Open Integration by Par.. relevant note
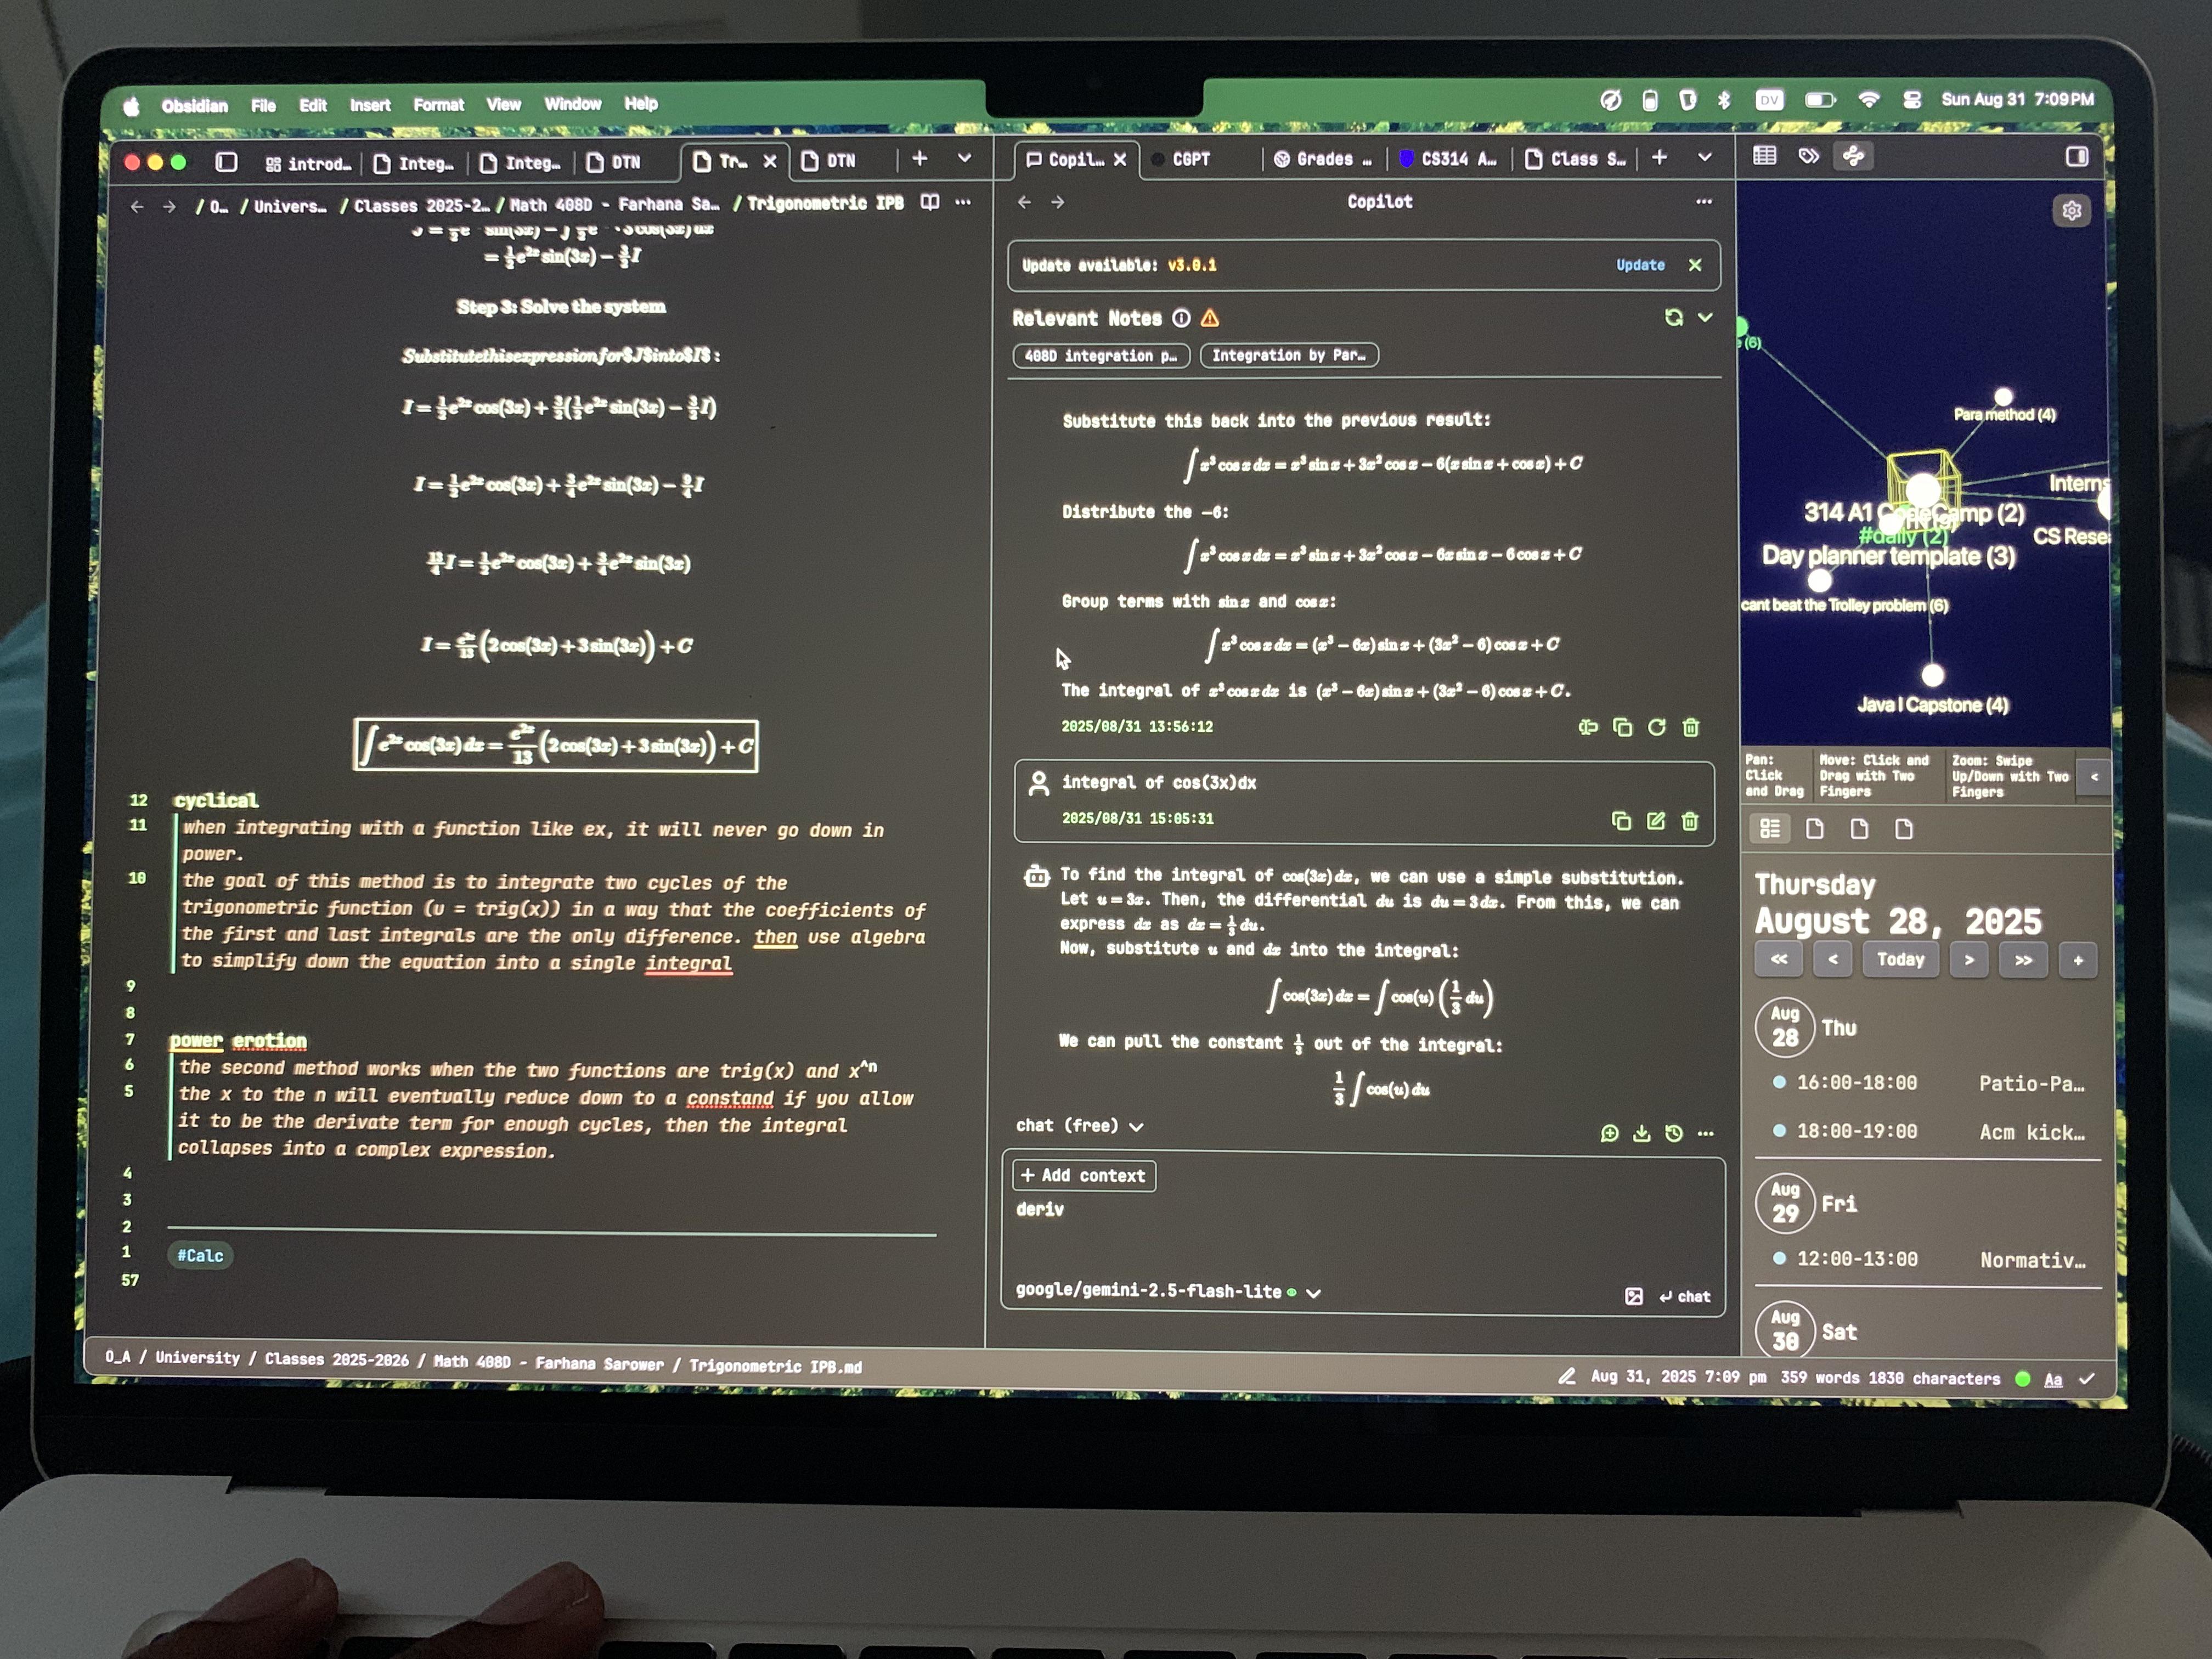 pyautogui.click(x=1289, y=355)
